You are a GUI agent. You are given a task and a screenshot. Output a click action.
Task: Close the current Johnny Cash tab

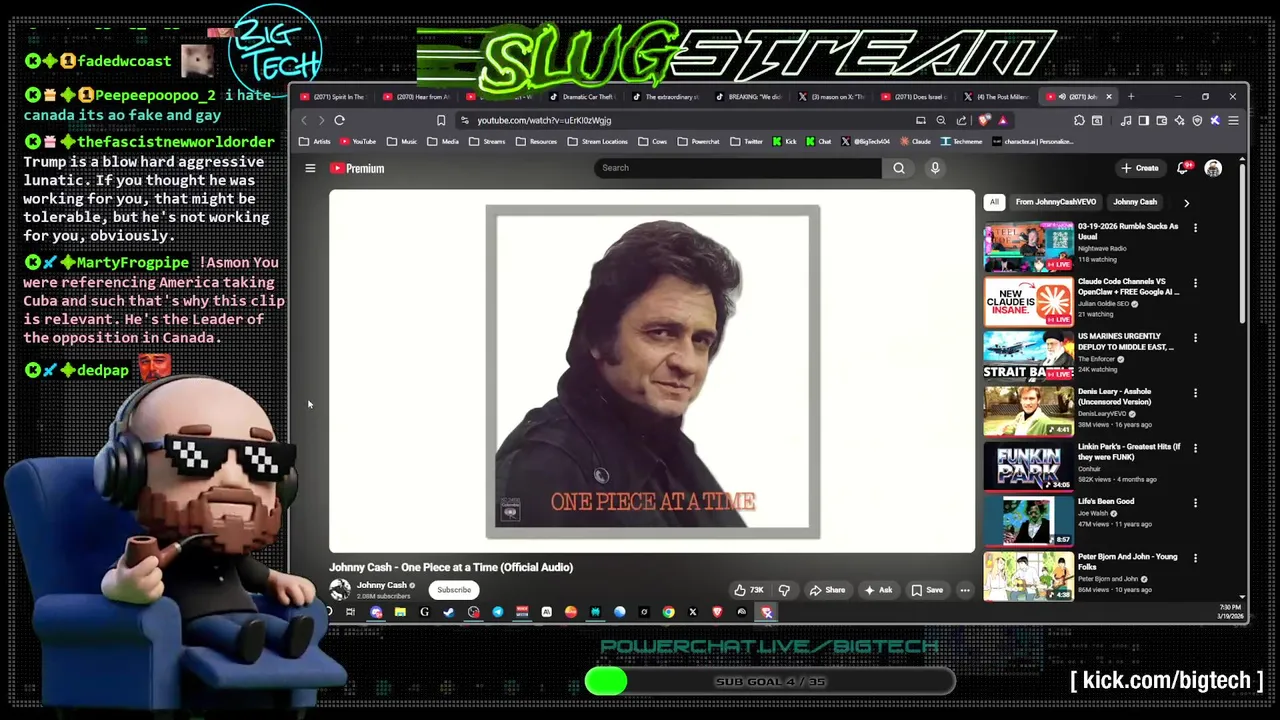click(x=1108, y=97)
